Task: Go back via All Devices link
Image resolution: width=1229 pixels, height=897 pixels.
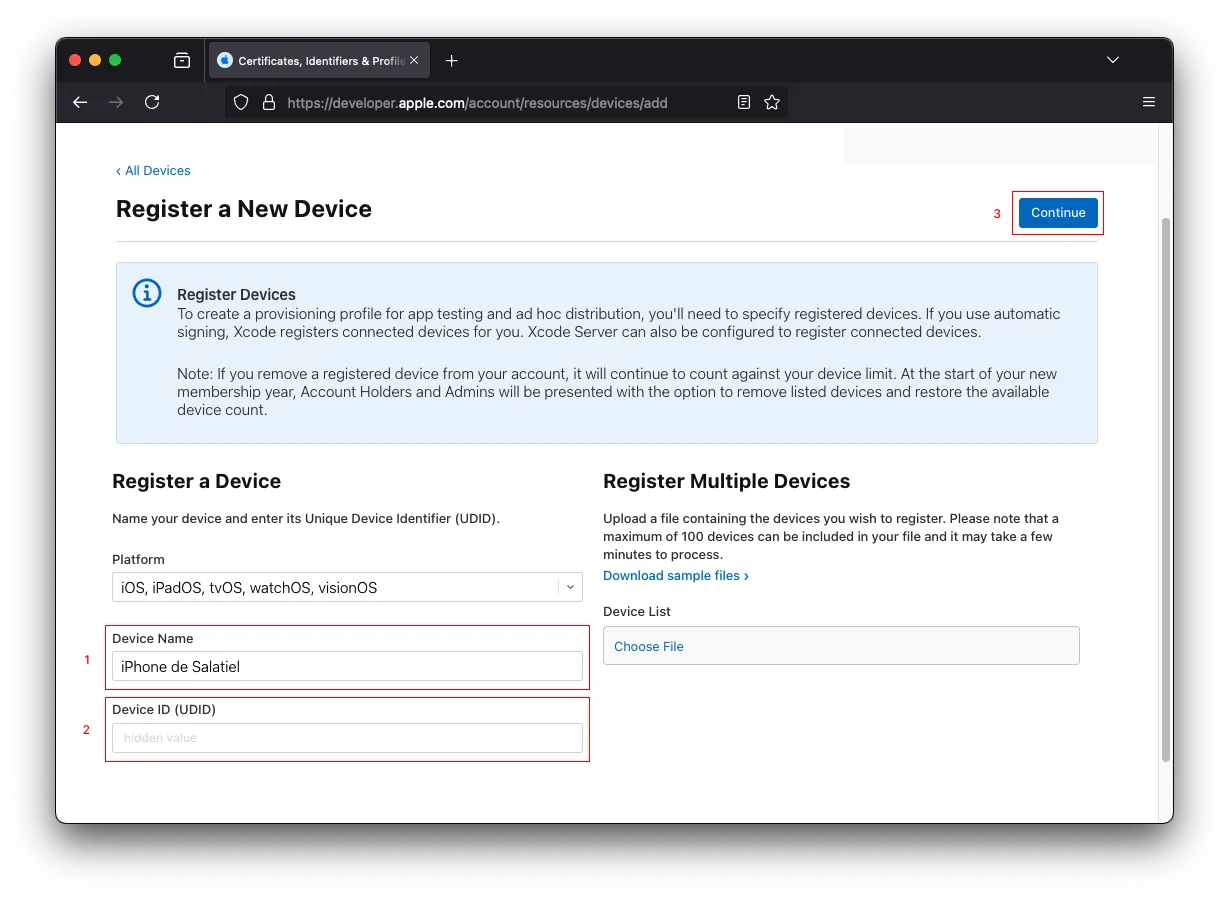Action: pyautogui.click(x=153, y=170)
